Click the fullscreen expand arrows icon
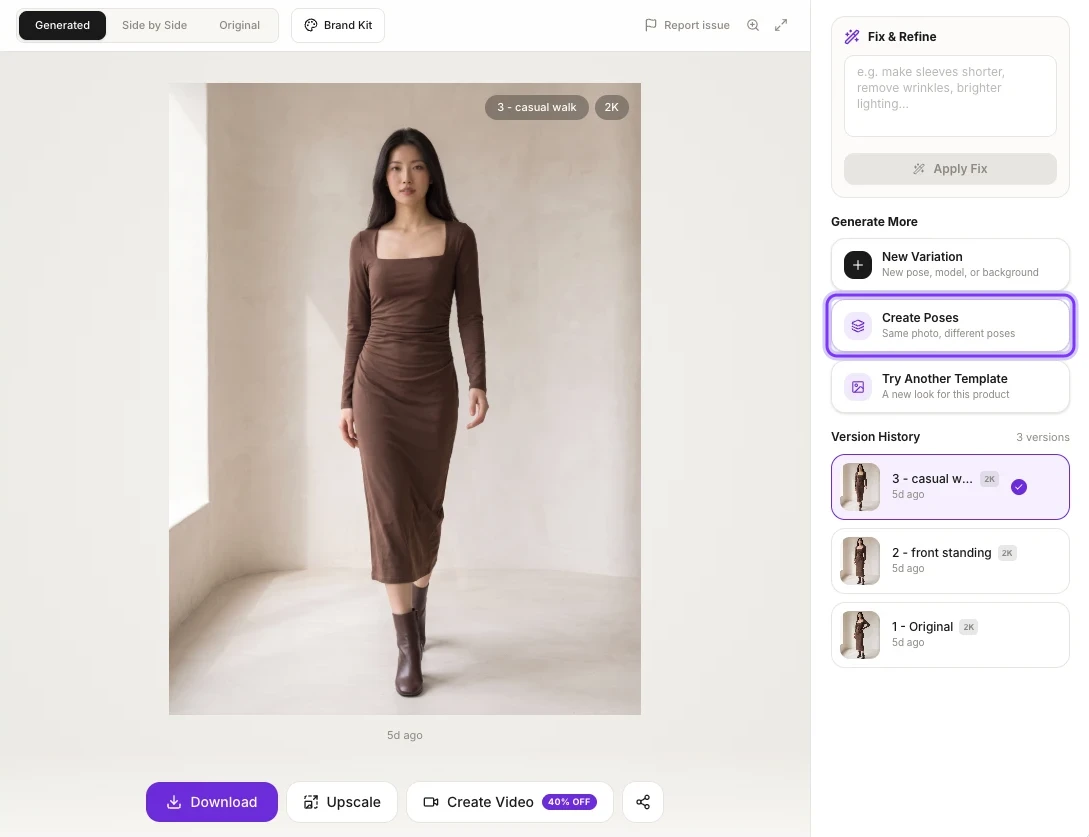1089x837 pixels. [x=781, y=25]
